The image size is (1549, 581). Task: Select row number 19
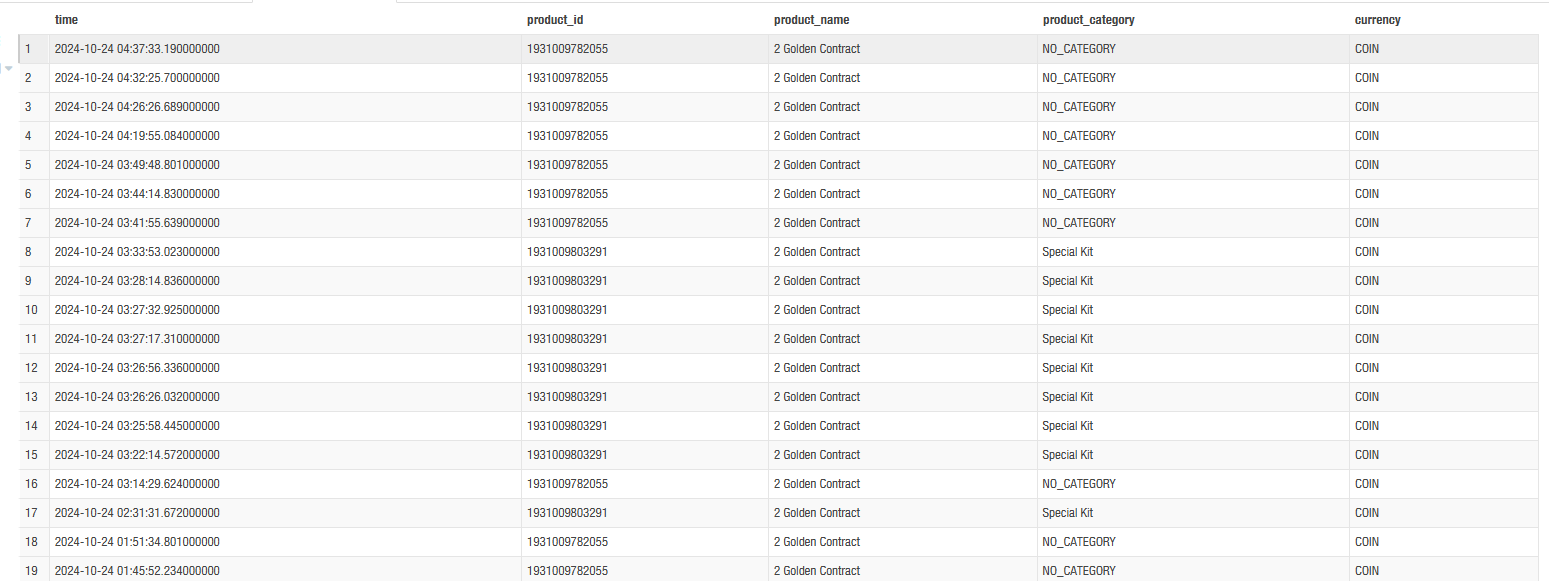(x=30, y=571)
